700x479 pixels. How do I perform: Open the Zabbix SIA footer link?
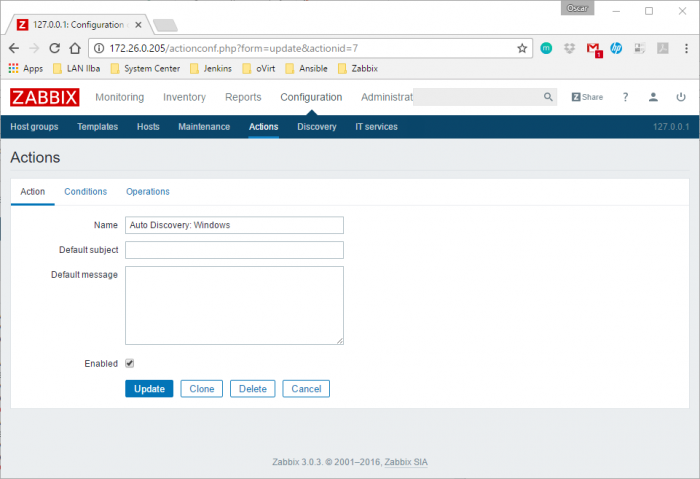pyautogui.click(x=406, y=462)
